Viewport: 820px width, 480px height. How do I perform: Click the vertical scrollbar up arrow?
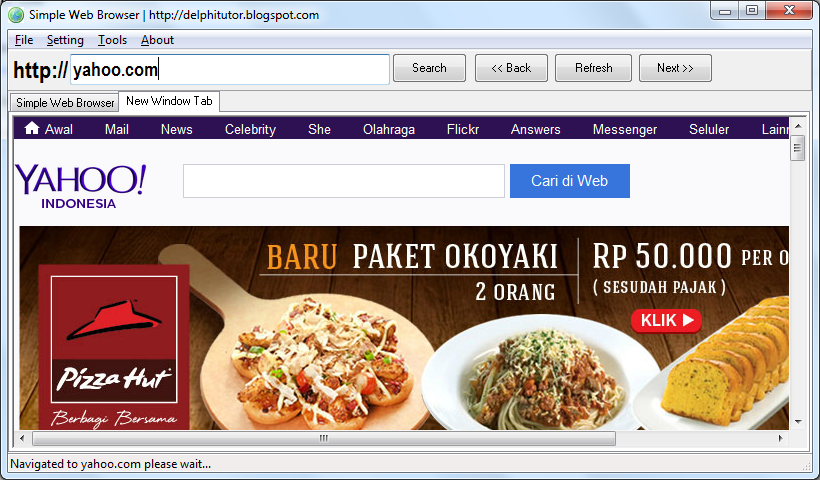(798, 125)
